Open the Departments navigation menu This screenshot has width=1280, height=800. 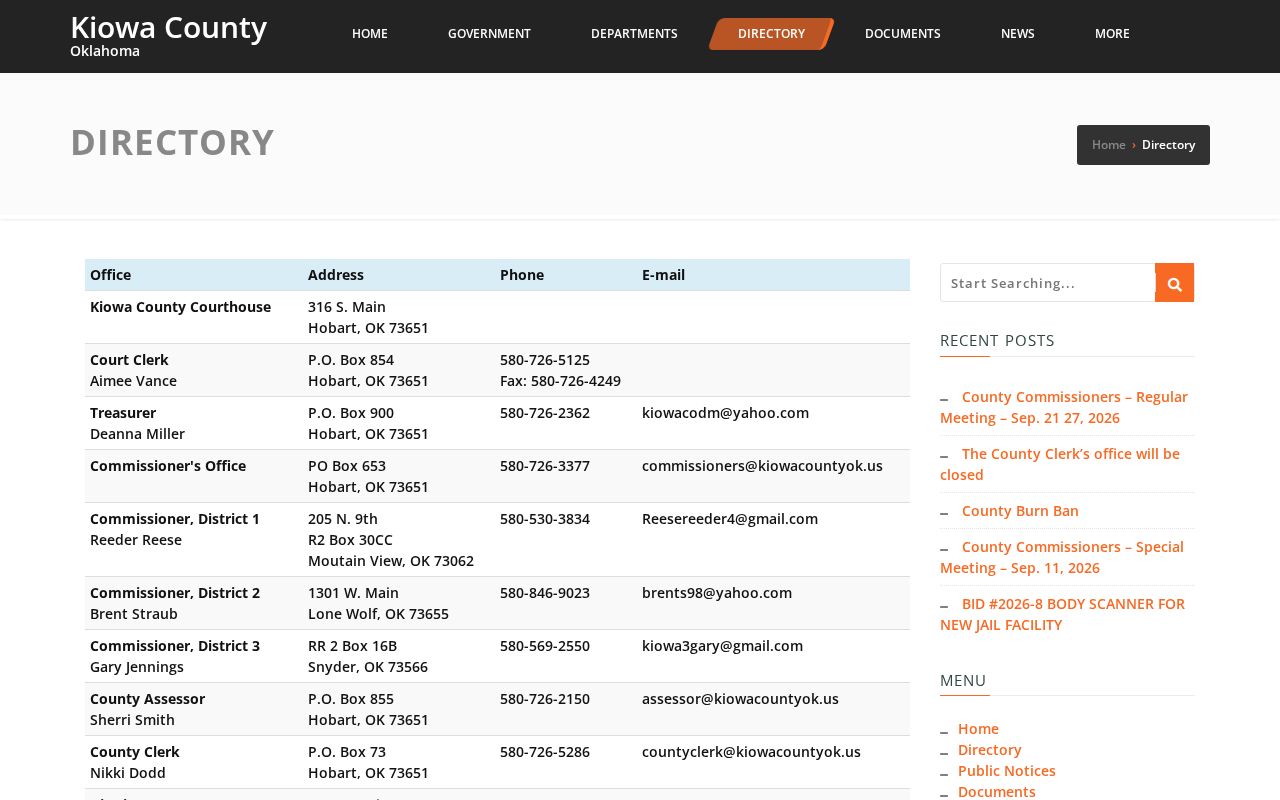(634, 34)
